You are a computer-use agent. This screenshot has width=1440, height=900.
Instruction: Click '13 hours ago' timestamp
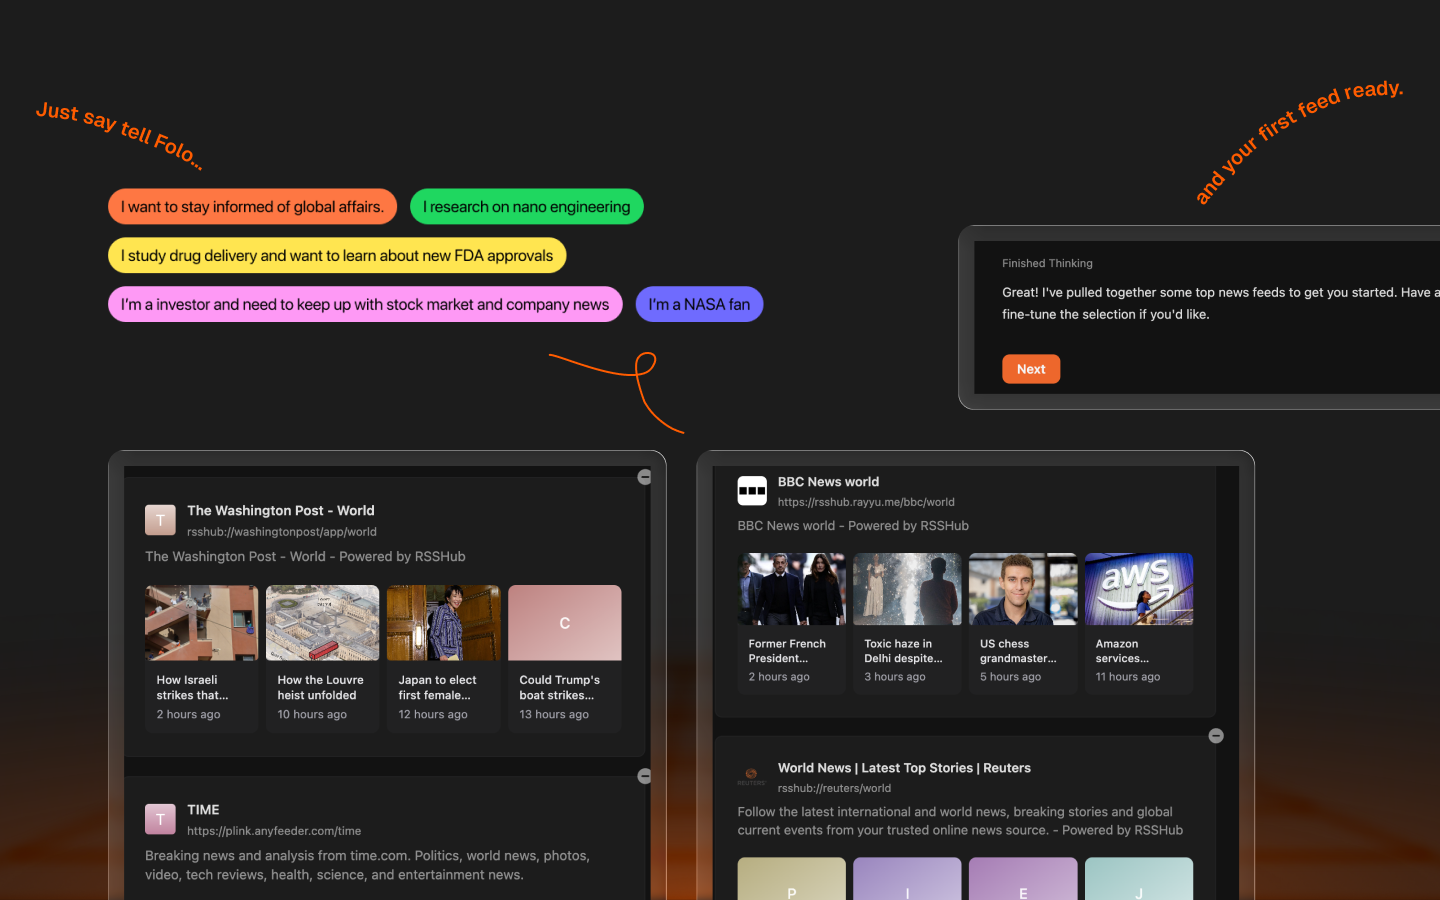pos(554,715)
